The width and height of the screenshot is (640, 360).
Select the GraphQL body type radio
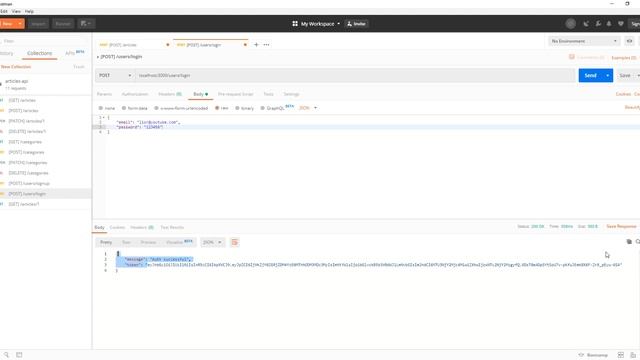[x=262, y=108]
